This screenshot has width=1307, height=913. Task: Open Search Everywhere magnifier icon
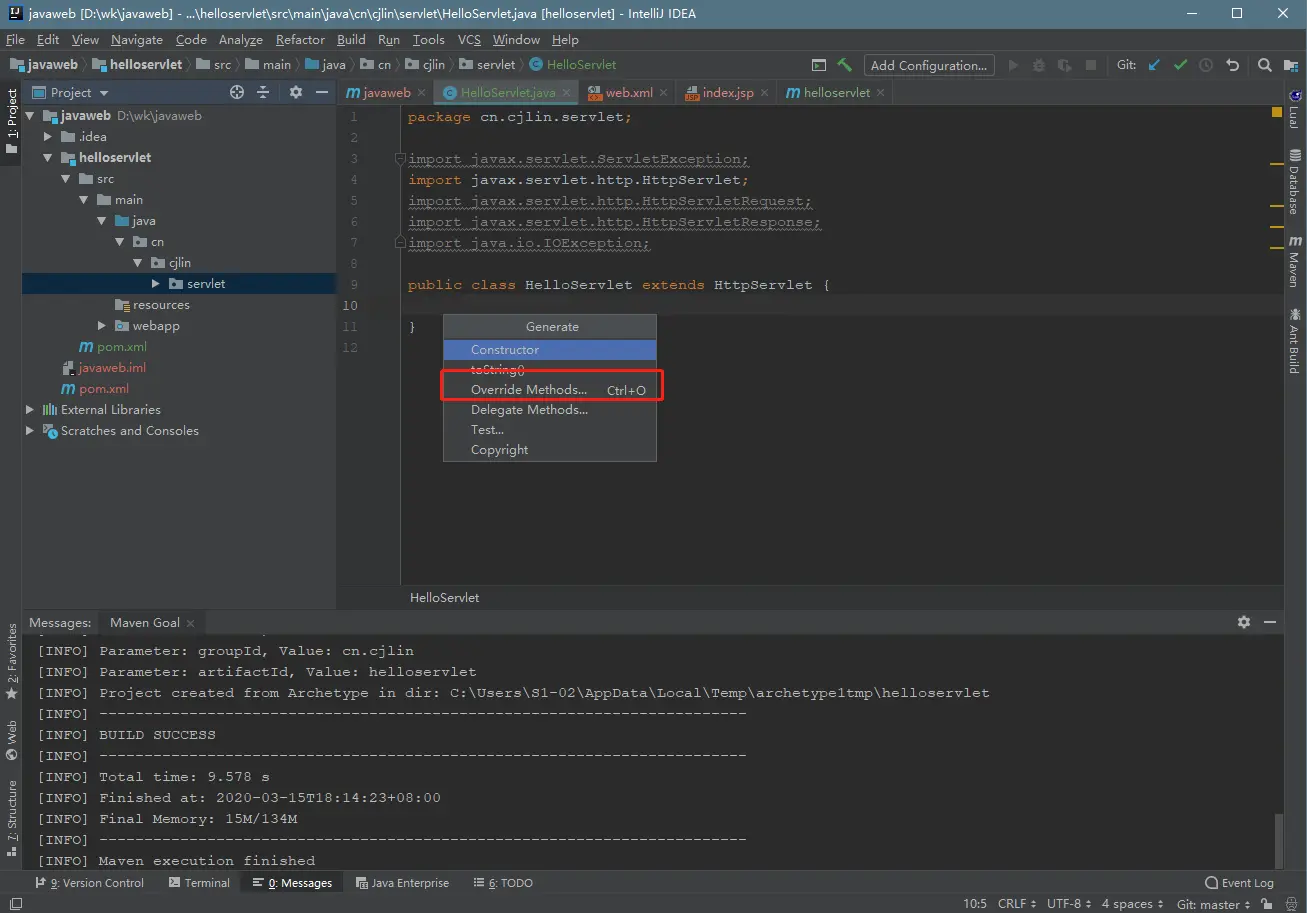1264,65
